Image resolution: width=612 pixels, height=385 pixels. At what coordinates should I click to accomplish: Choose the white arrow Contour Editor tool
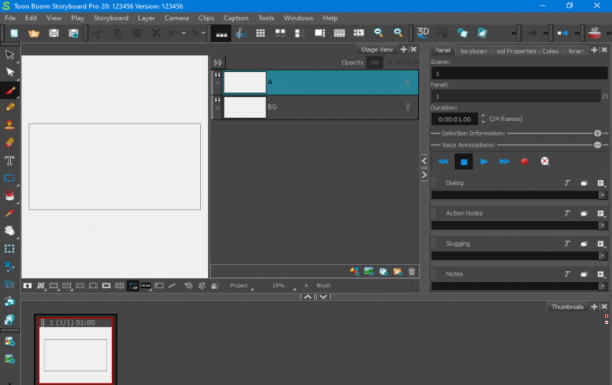coord(10,72)
